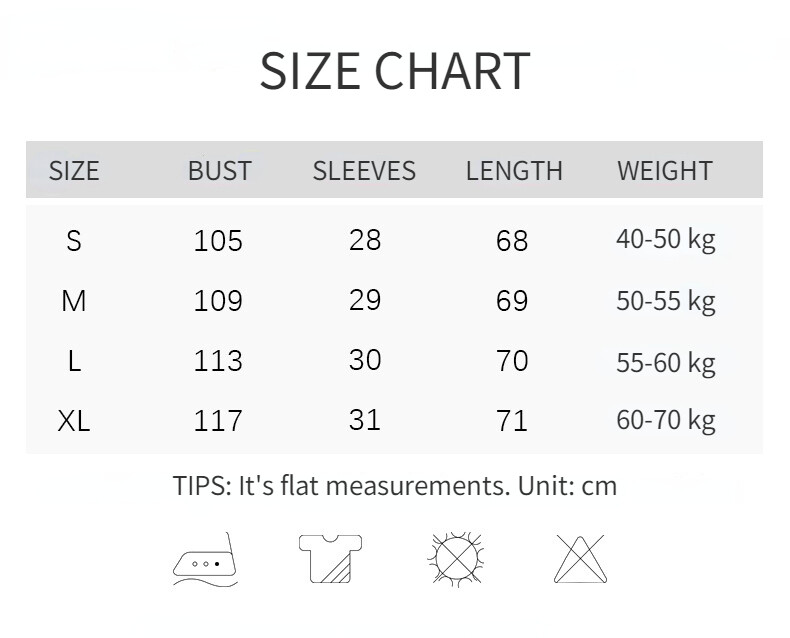Click weight range 60-70 kg
Image resolution: width=790 pixels, height=638 pixels.
(x=666, y=420)
